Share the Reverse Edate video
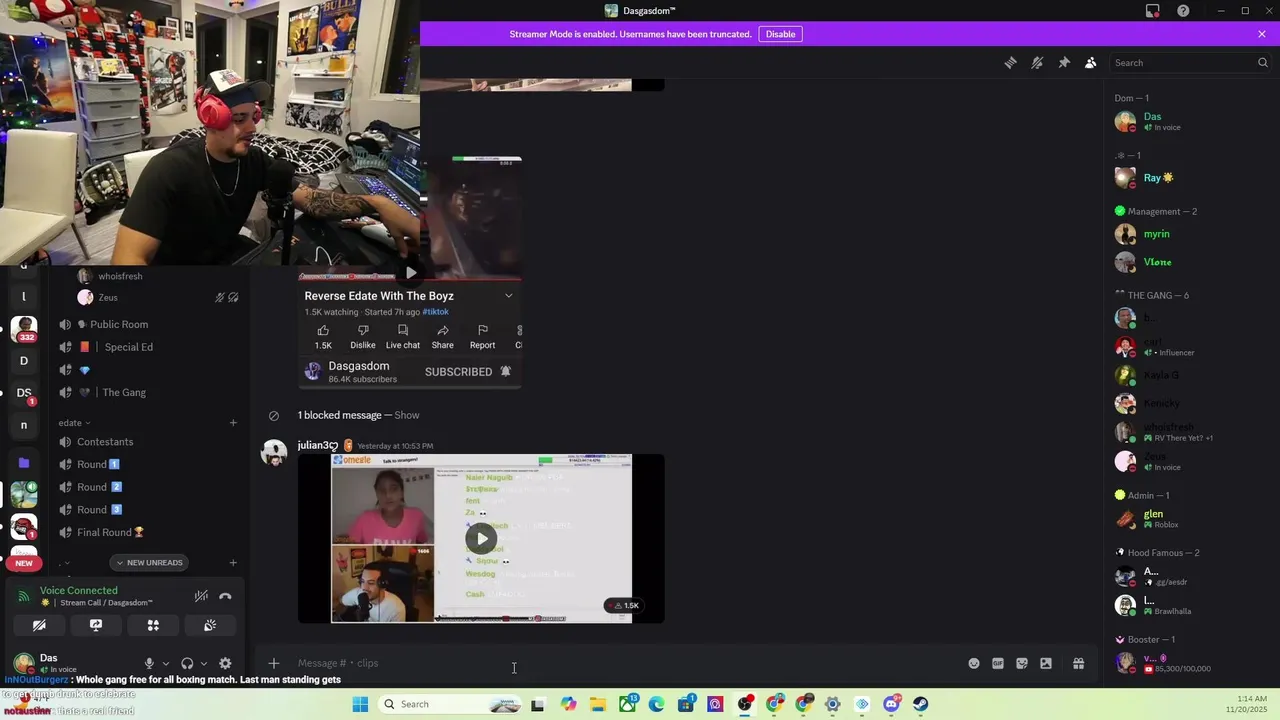Viewport: 1280px width, 720px height. point(442,336)
